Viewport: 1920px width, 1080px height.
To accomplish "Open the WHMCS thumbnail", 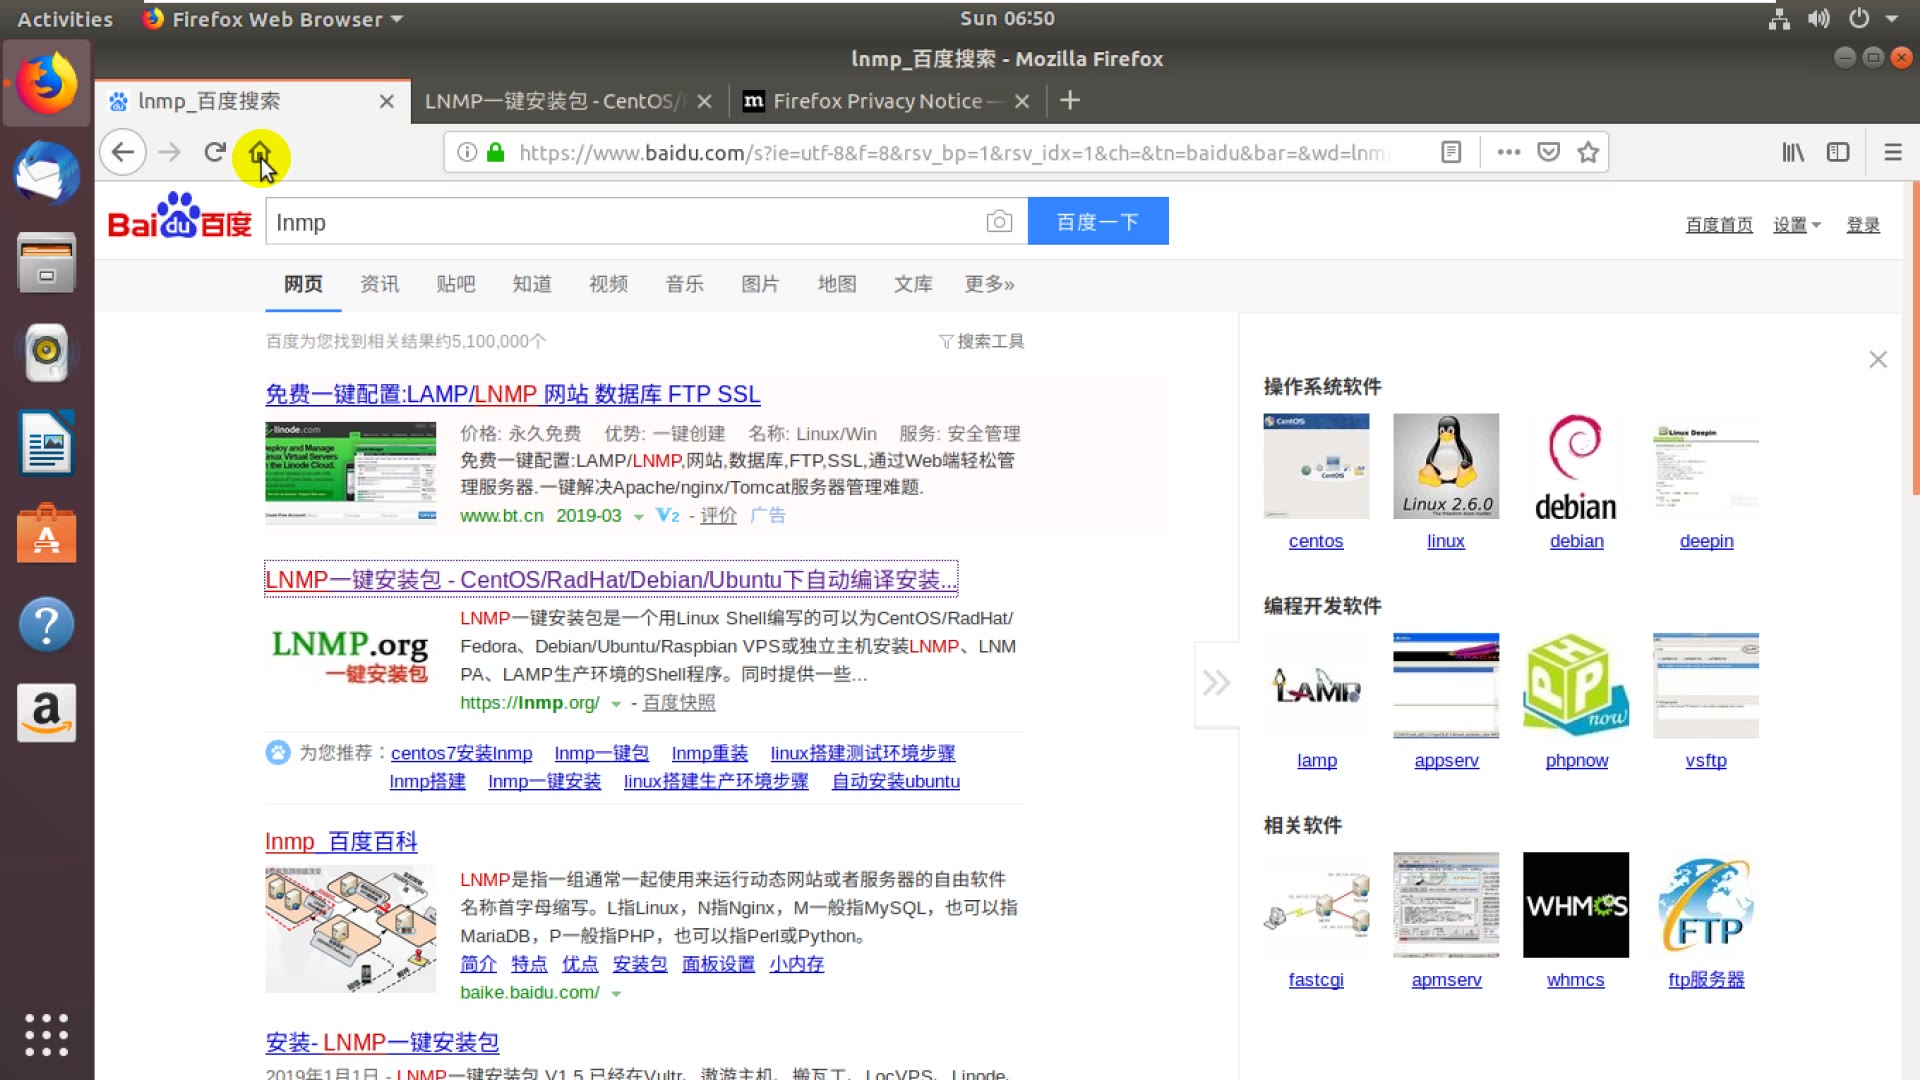I will tap(1576, 905).
